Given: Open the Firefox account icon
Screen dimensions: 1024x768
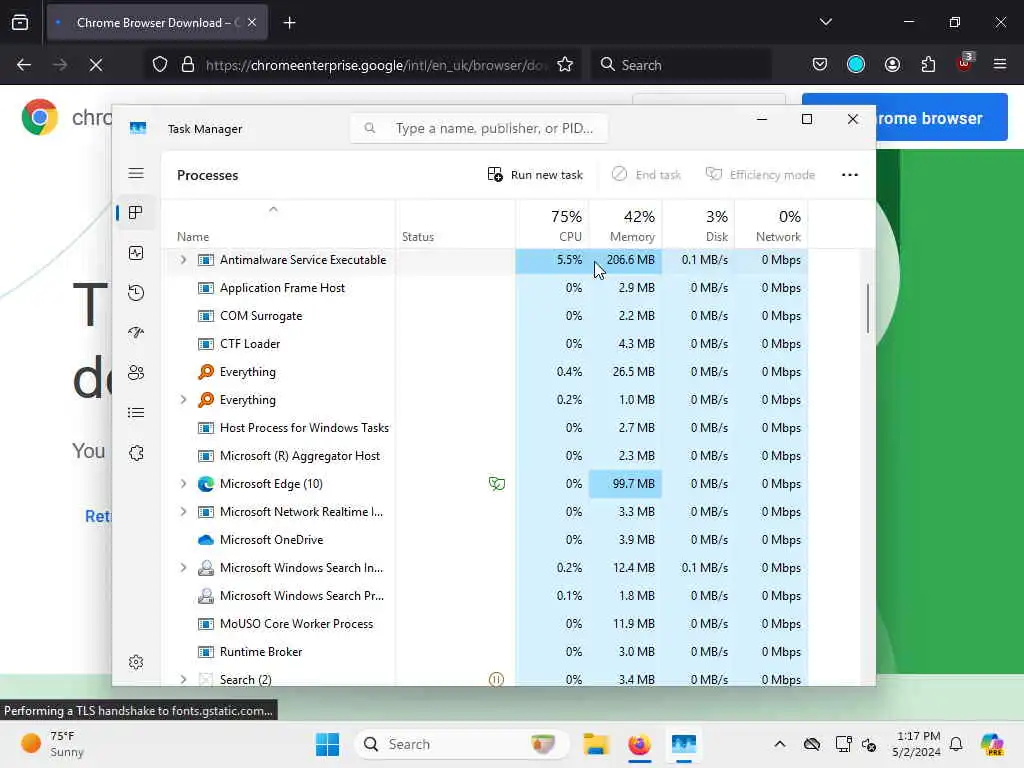Looking at the screenshot, I should point(892,65).
